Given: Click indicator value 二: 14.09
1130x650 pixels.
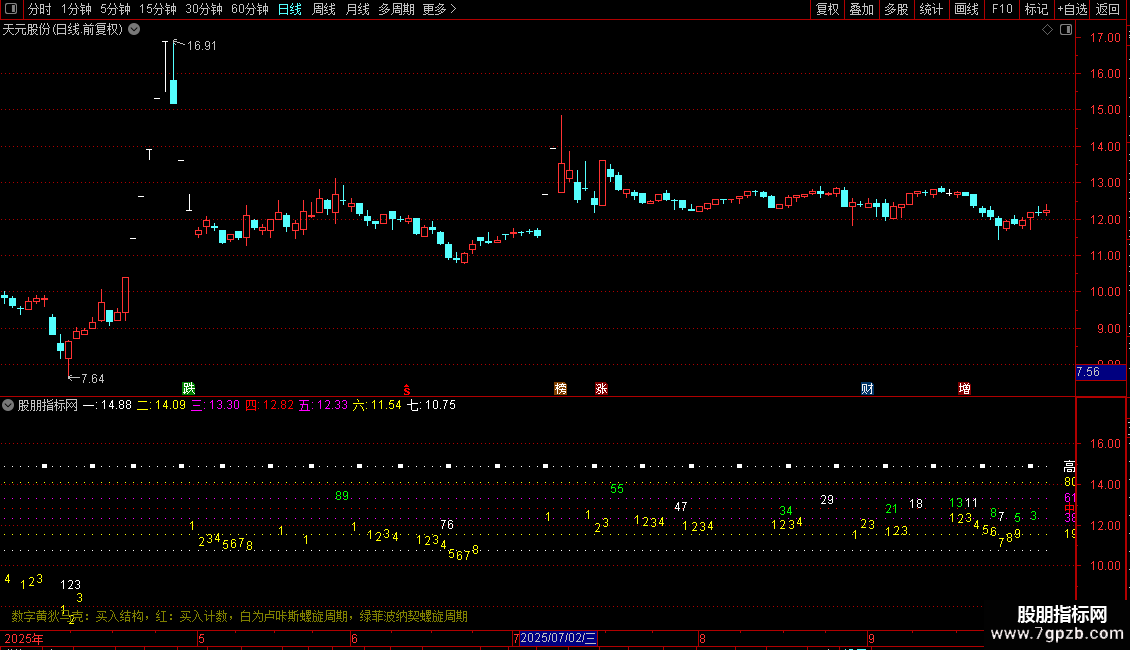Looking at the screenshot, I should (x=161, y=405).
